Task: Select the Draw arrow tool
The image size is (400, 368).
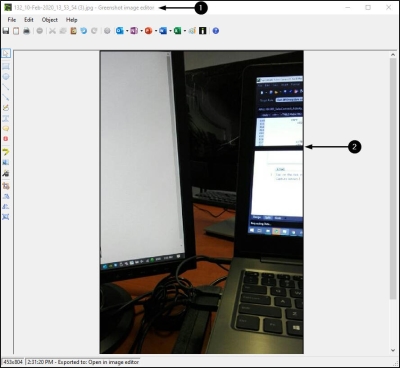Action: click(x=6, y=97)
